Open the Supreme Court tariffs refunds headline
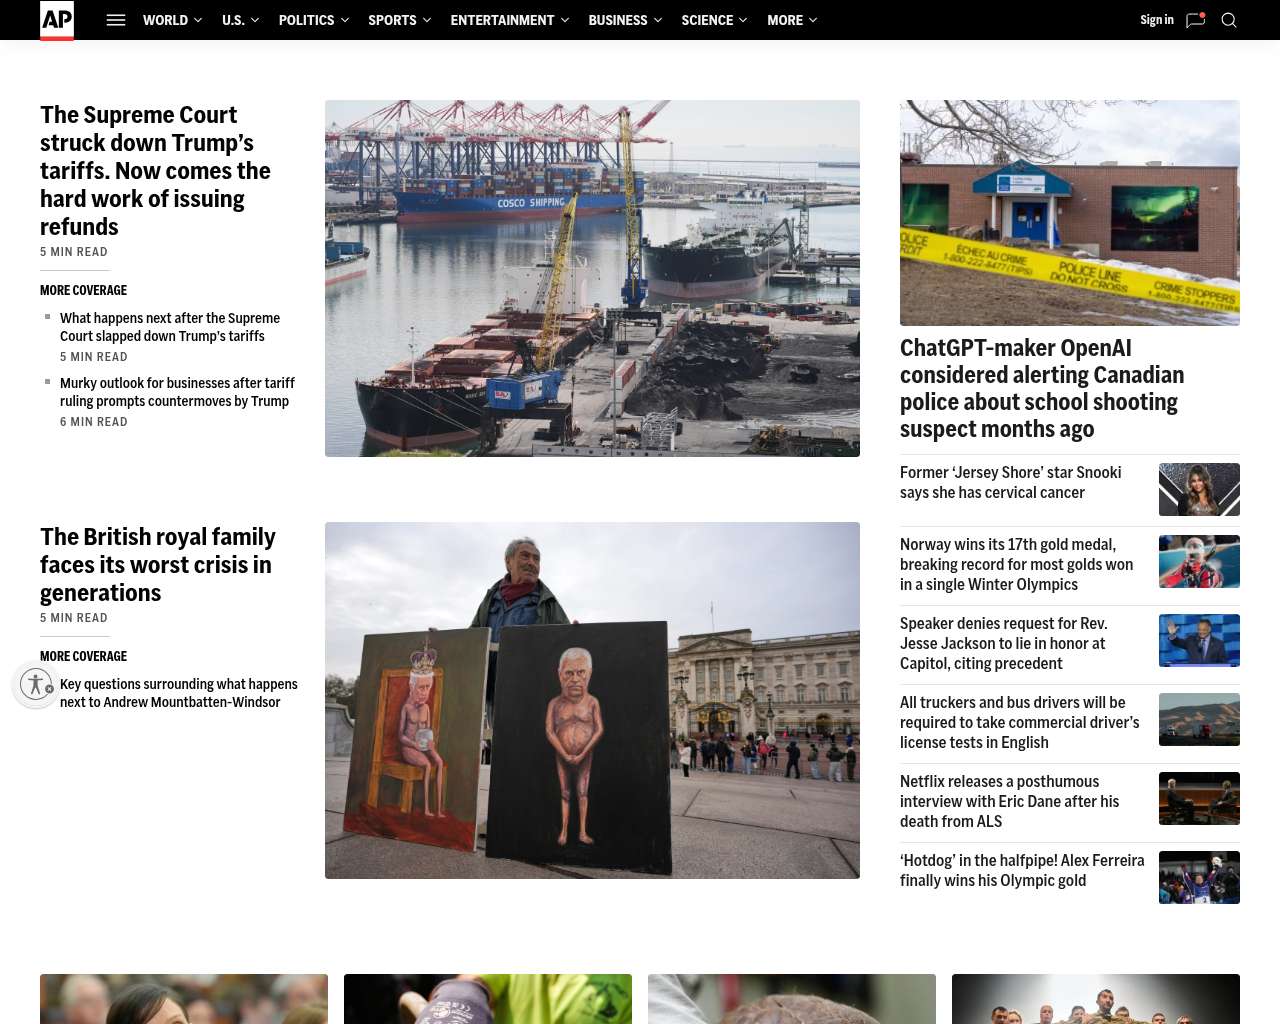 pyautogui.click(x=155, y=171)
